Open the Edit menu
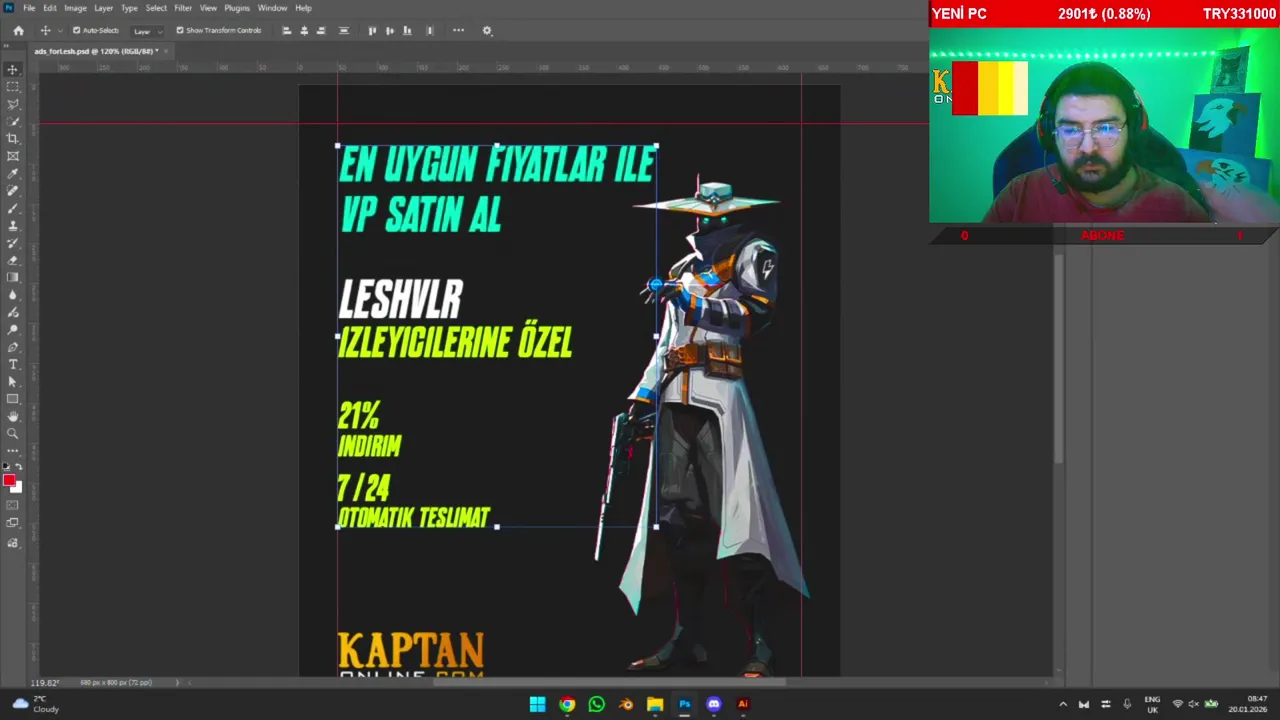1280x720 pixels. click(x=50, y=8)
